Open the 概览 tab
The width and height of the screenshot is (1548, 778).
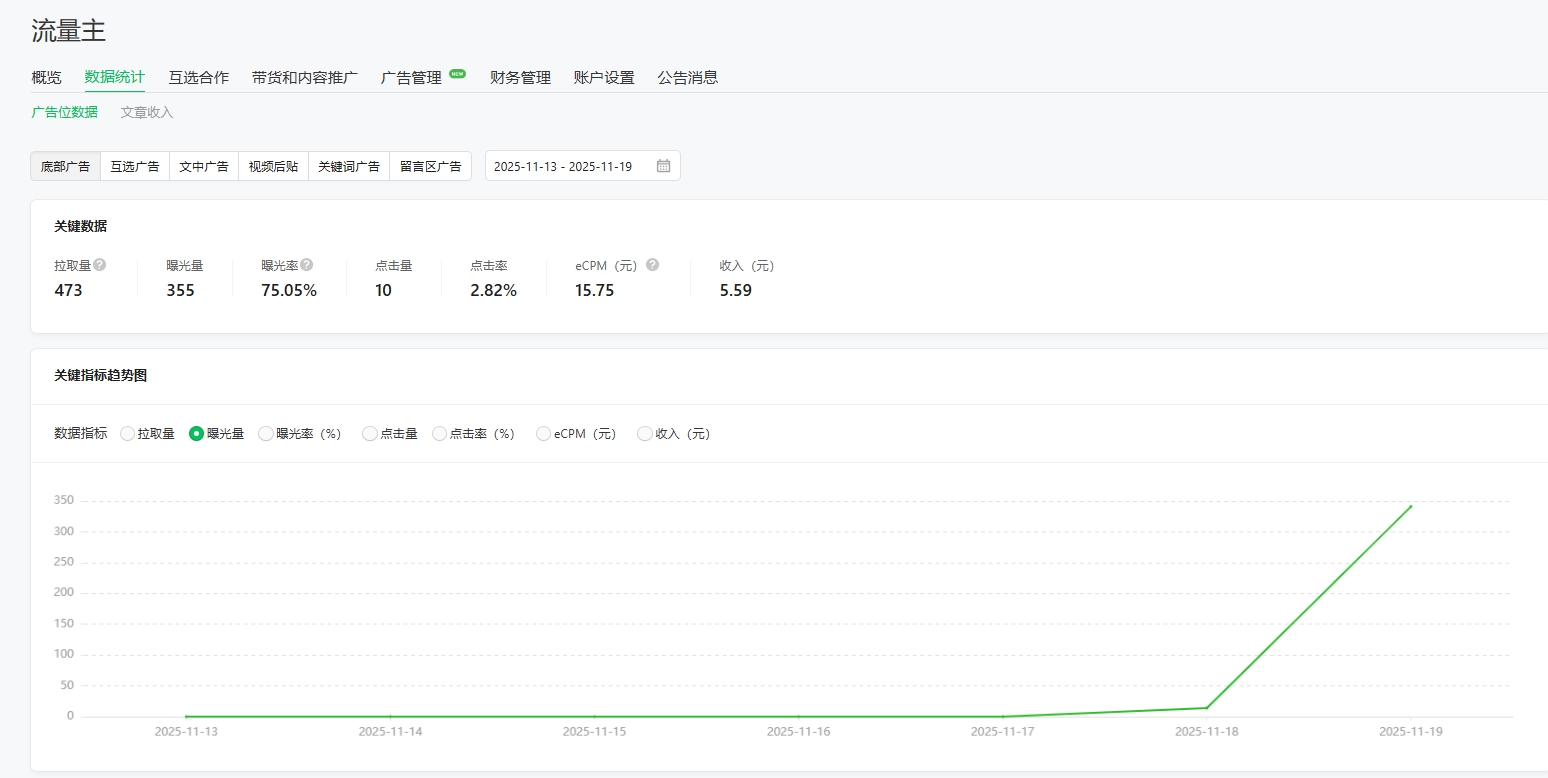pyautogui.click(x=46, y=77)
